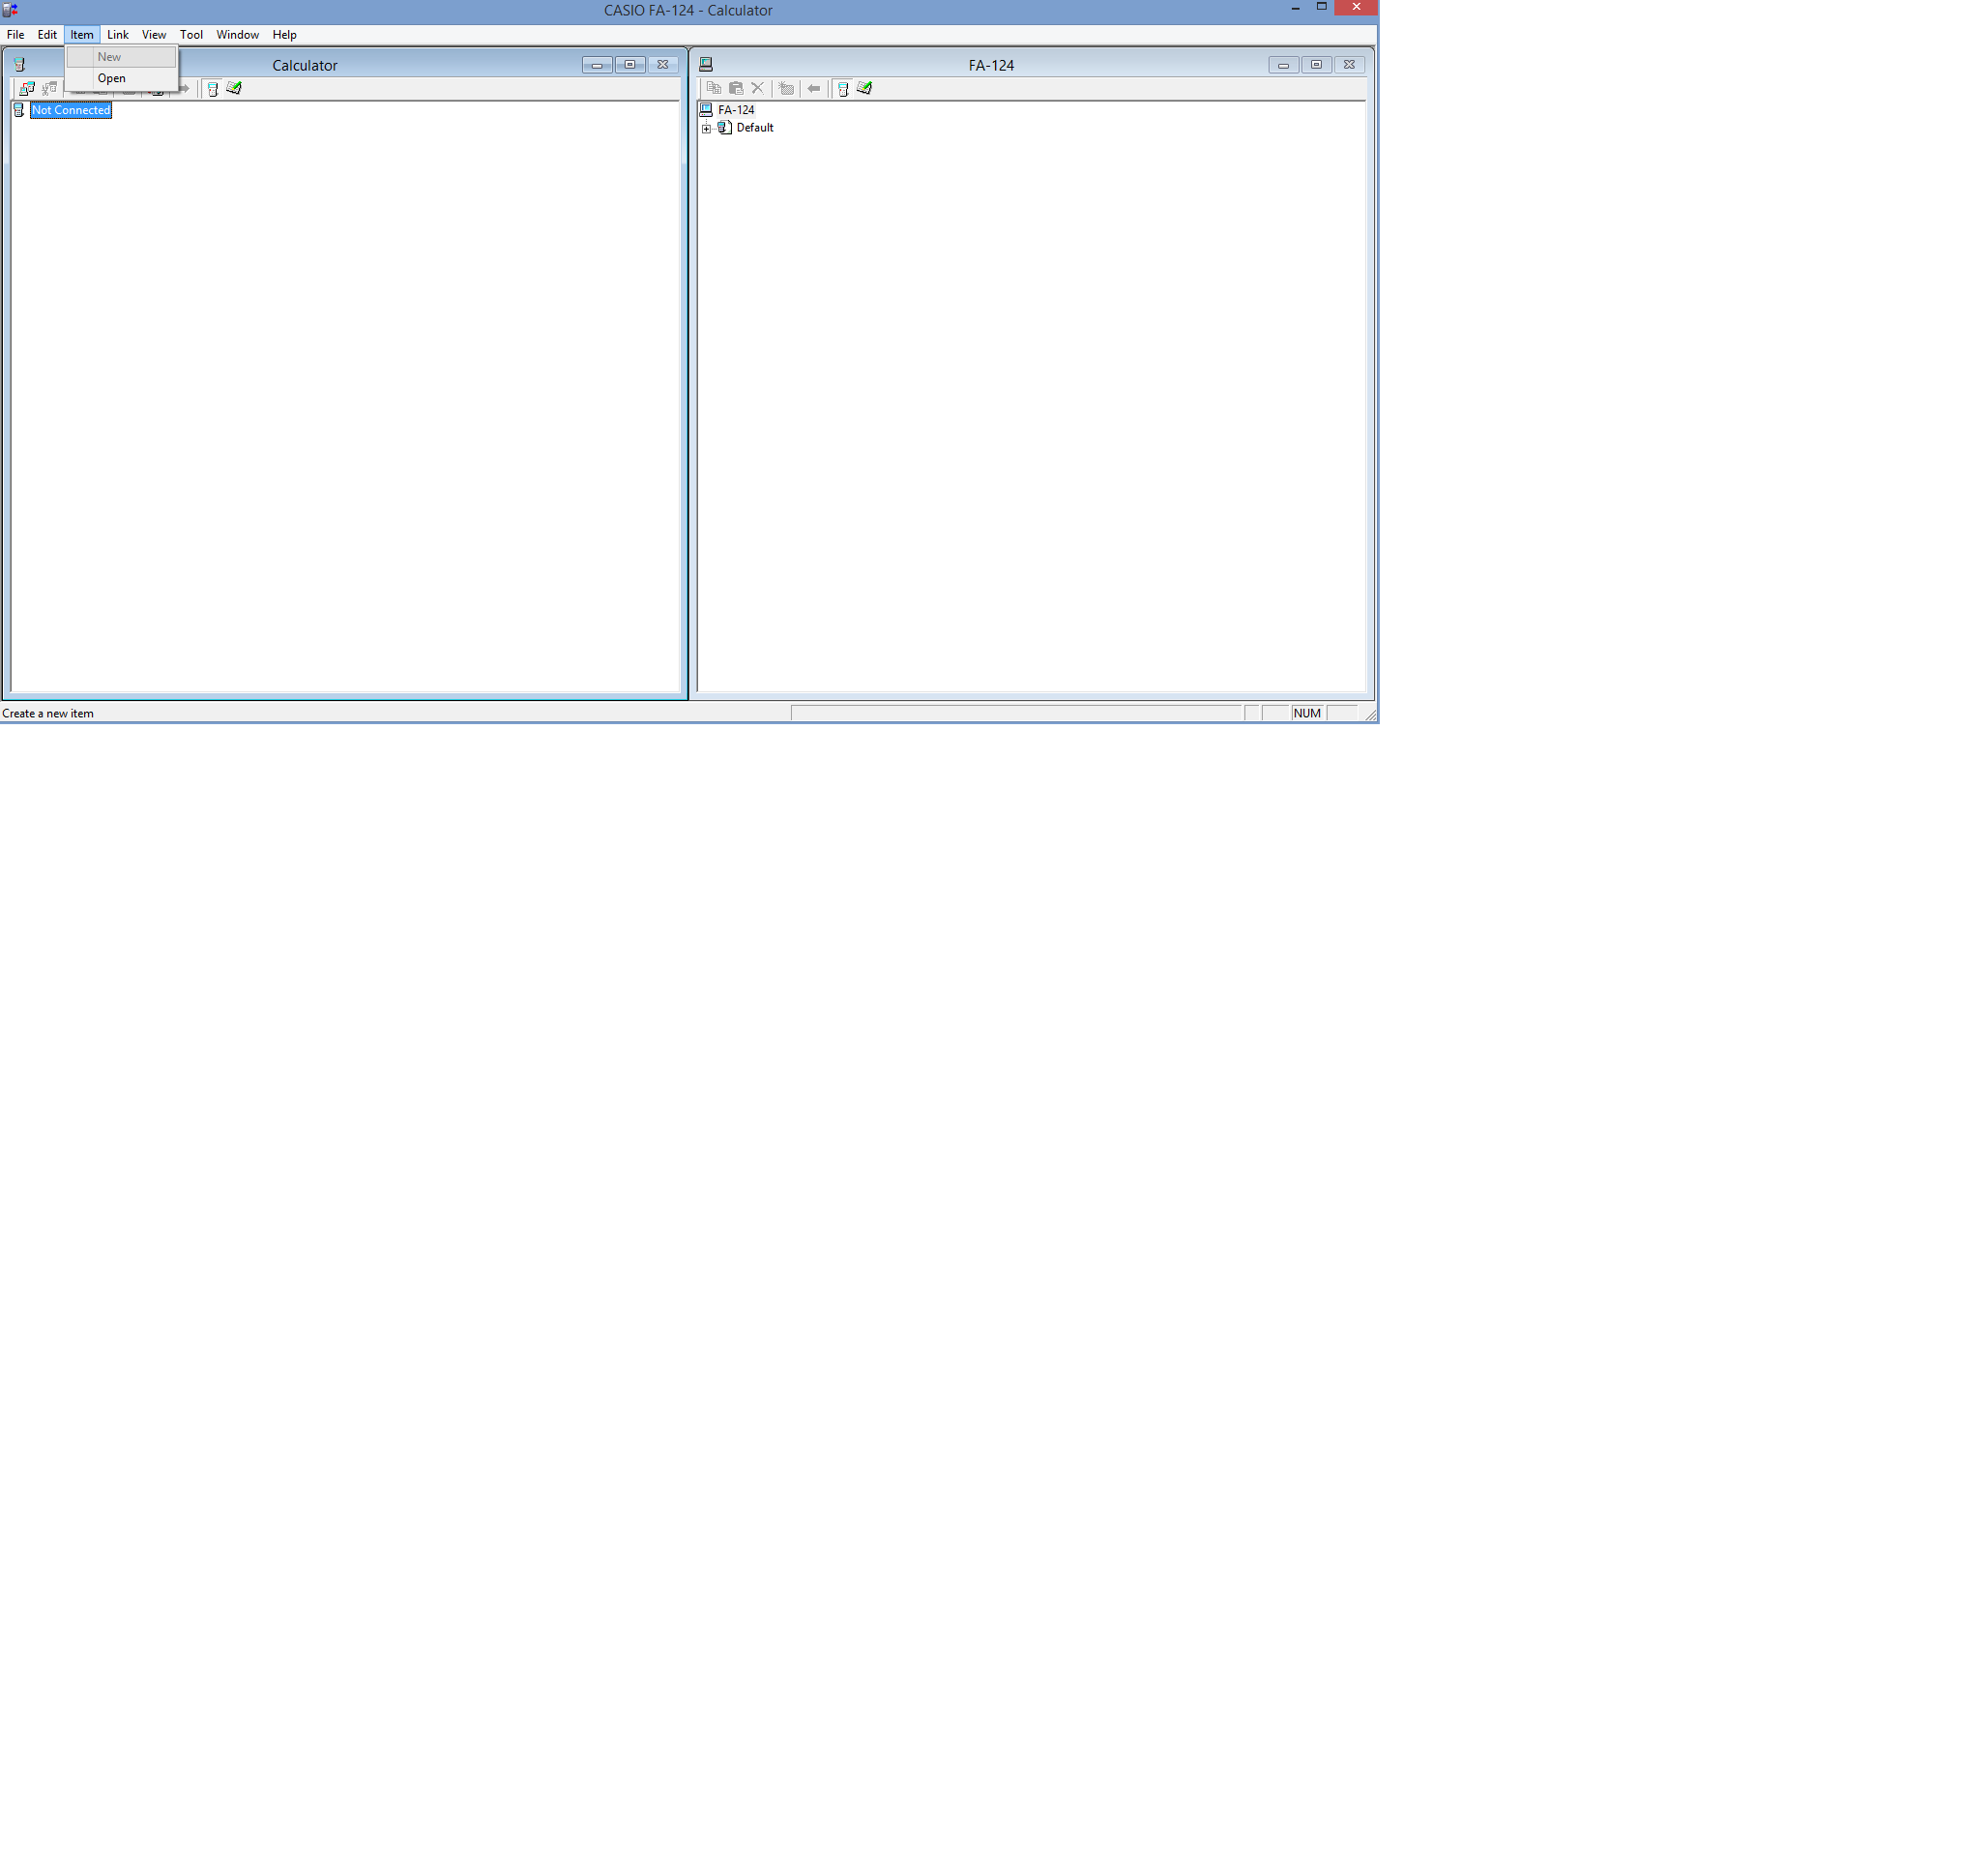Restore the FA-124 child window
This screenshot has height=1868, width=1988.
[x=1317, y=65]
